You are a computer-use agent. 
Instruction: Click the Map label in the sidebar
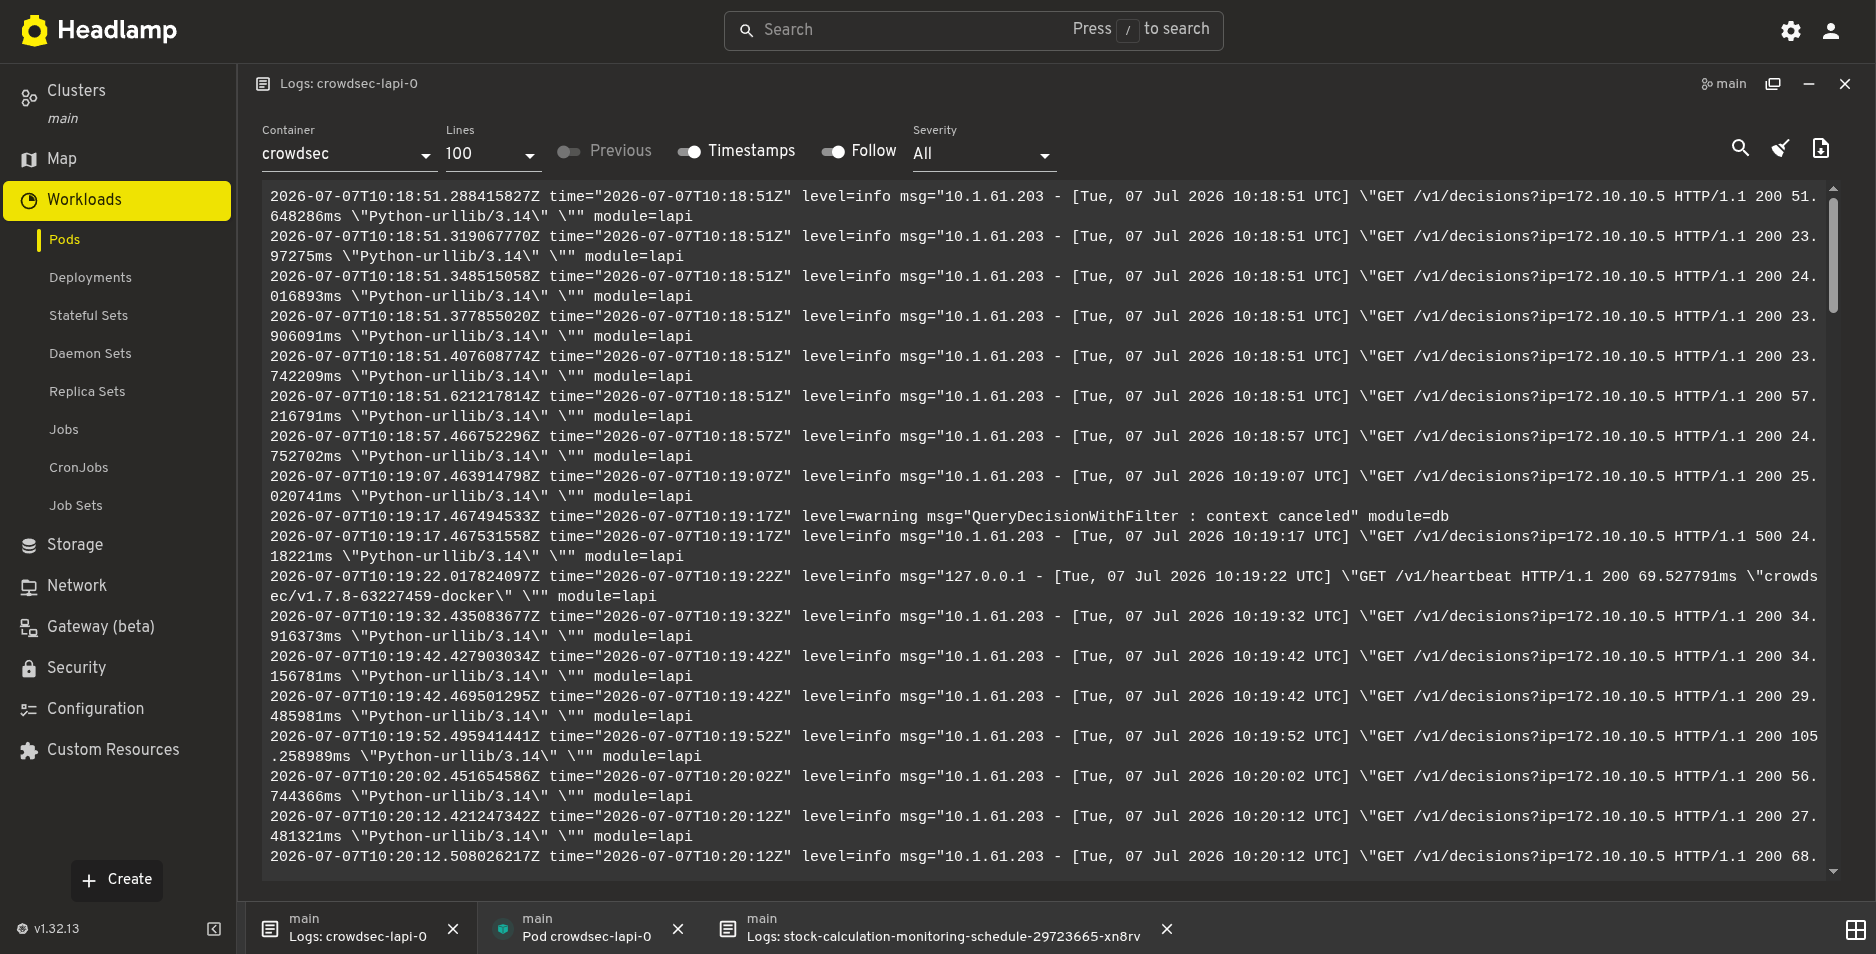(62, 159)
